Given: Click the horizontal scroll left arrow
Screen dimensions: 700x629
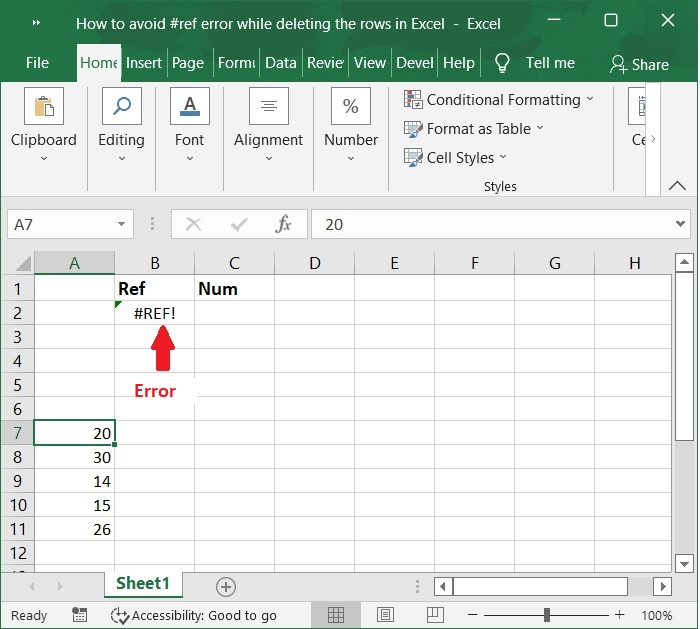Looking at the screenshot, I should pos(443,586).
